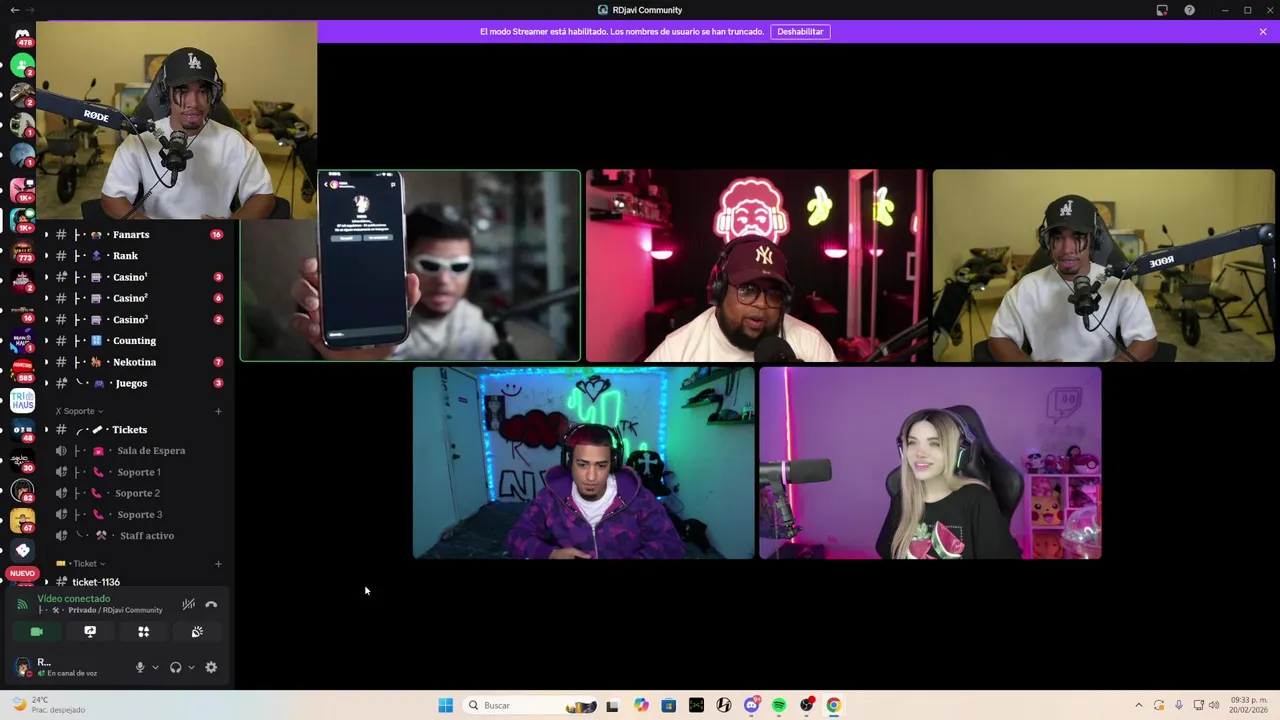Viewport: 1280px width, 720px height.
Task: Disable Streamer mode from the banner
Action: pos(800,32)
